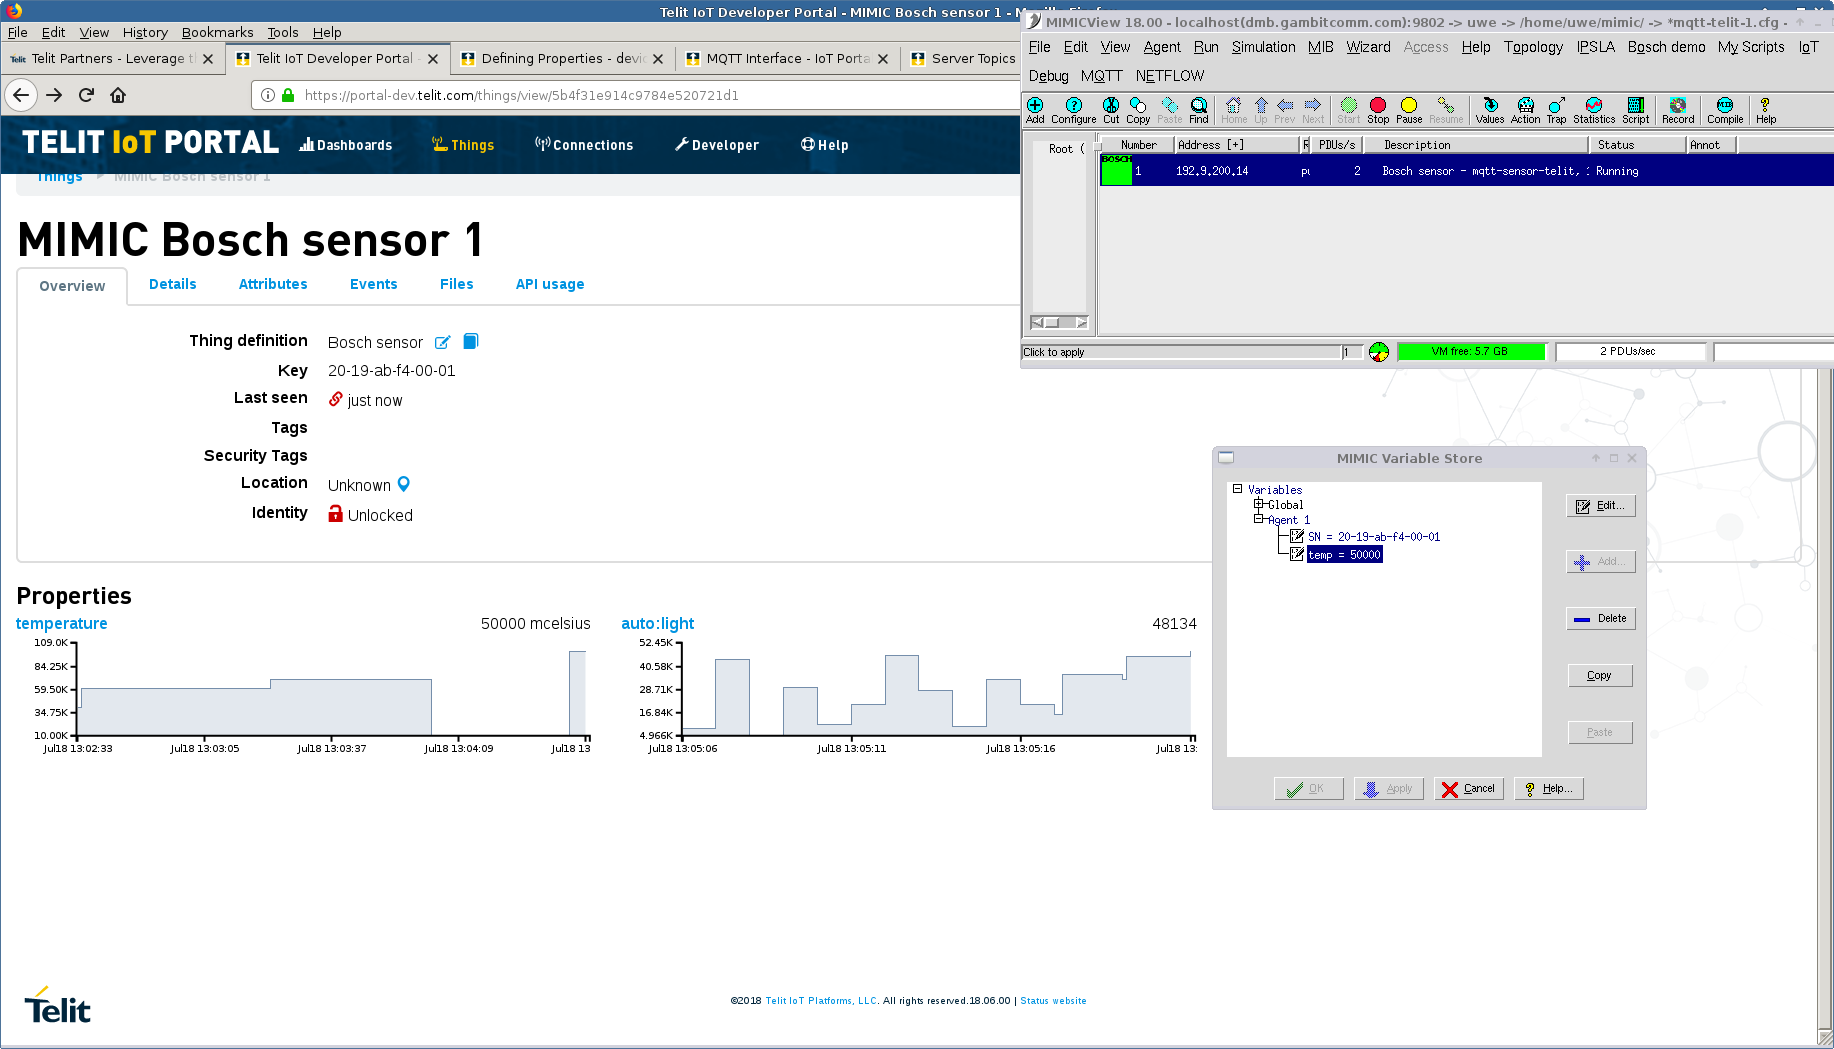Open the History menu in Firefox
1834x1049 pixels.
pos(145,32)
